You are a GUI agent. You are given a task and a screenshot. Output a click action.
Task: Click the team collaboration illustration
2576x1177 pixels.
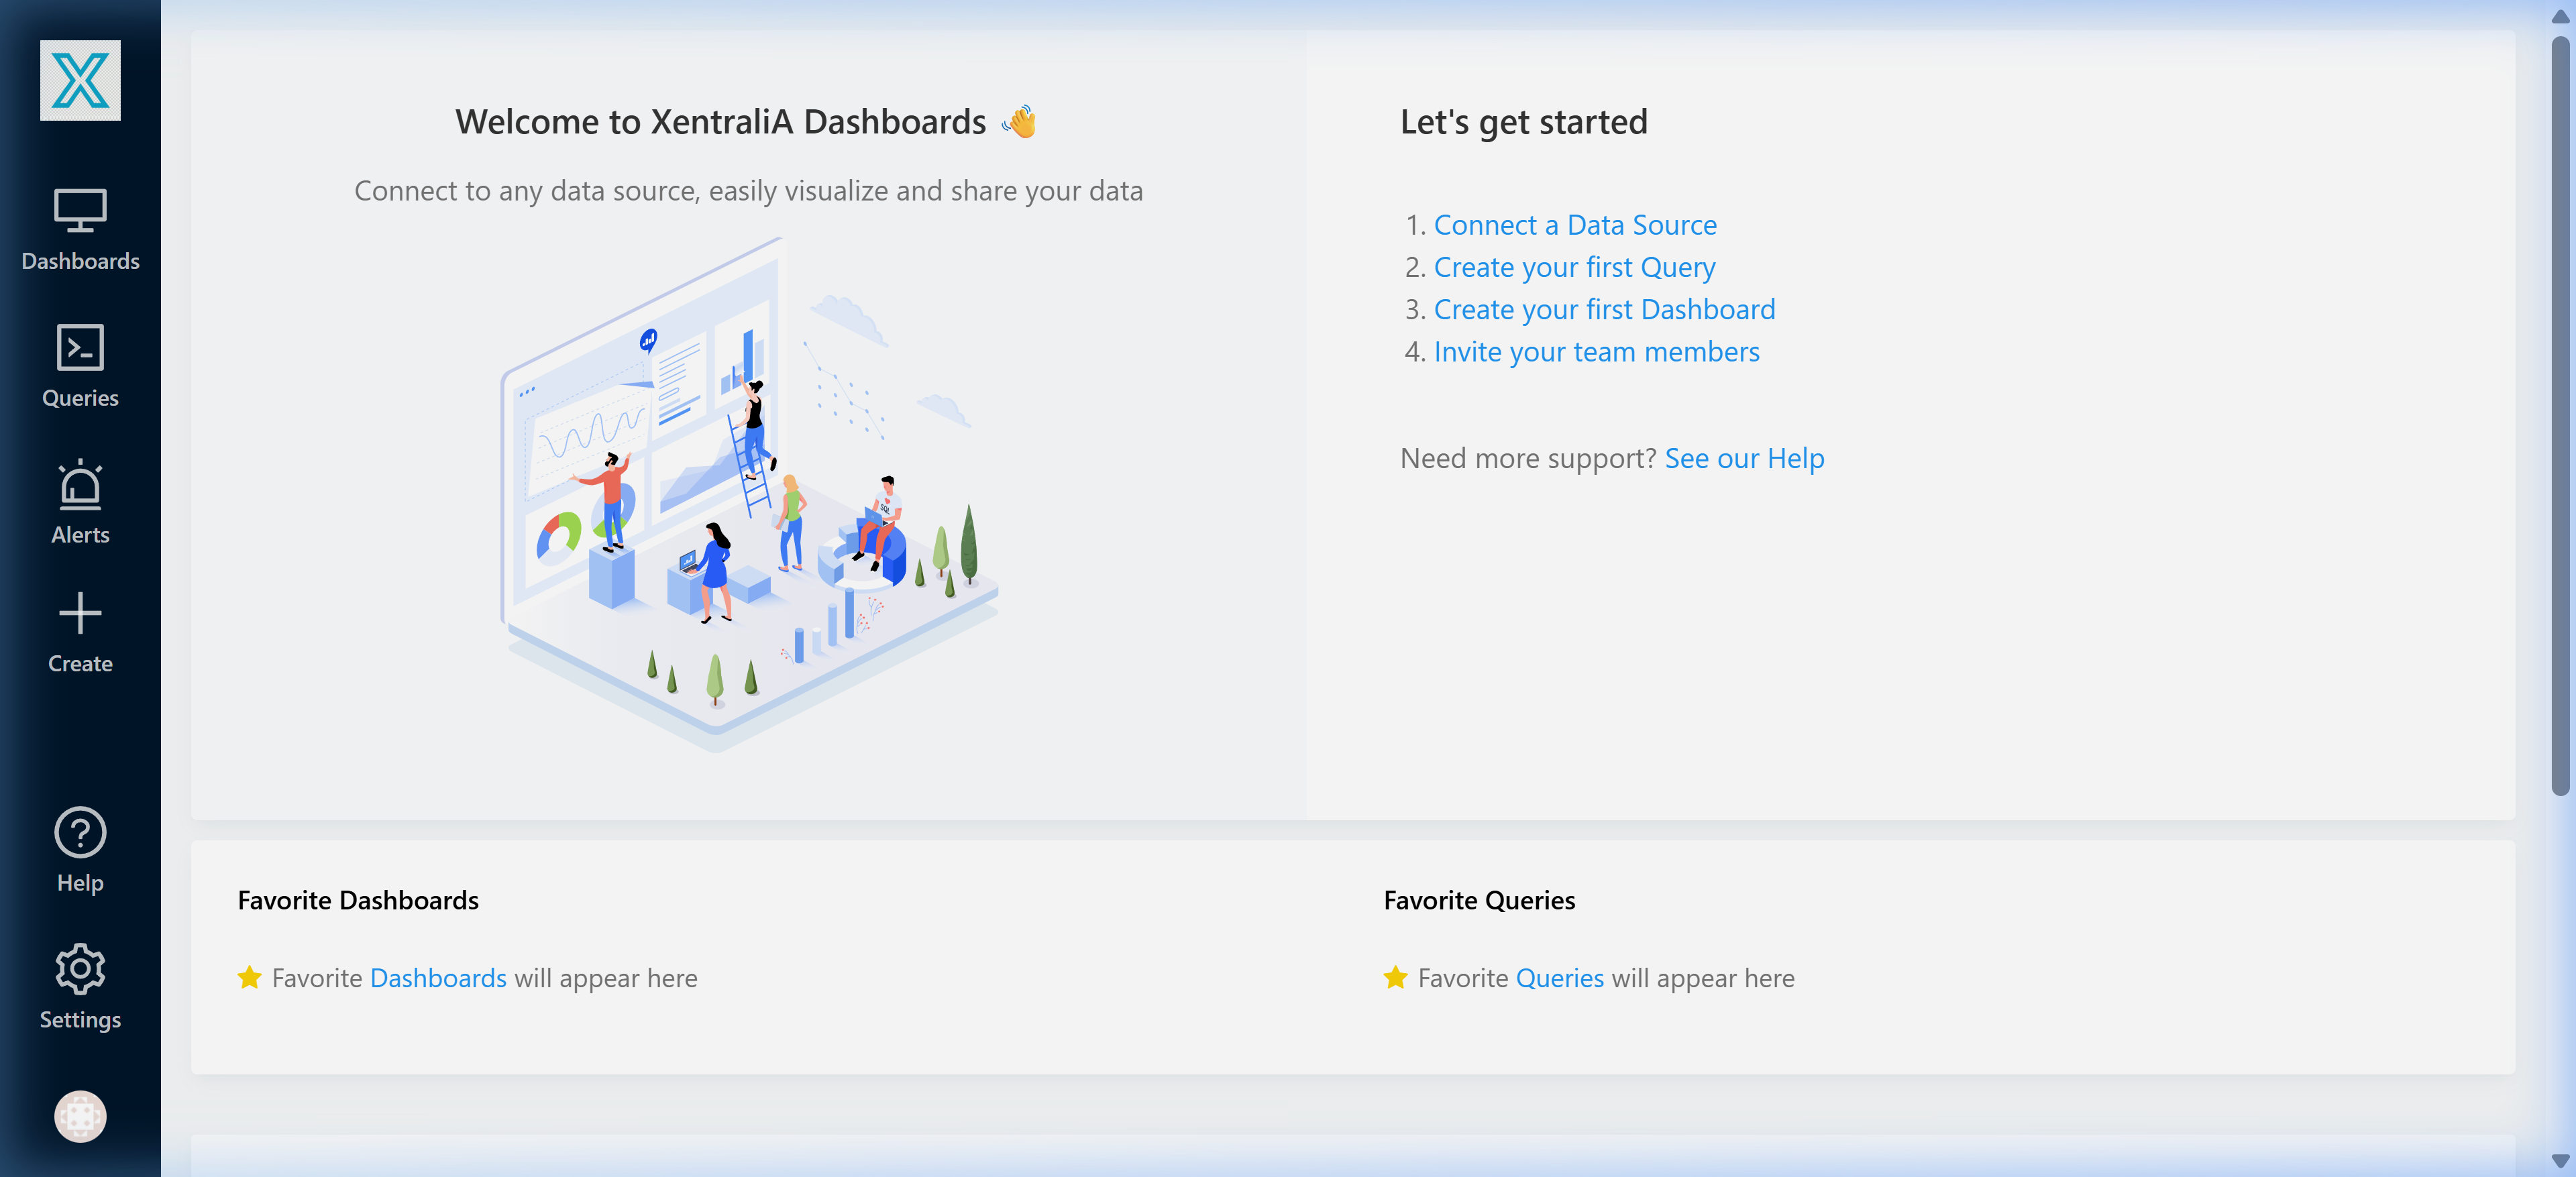750,500
